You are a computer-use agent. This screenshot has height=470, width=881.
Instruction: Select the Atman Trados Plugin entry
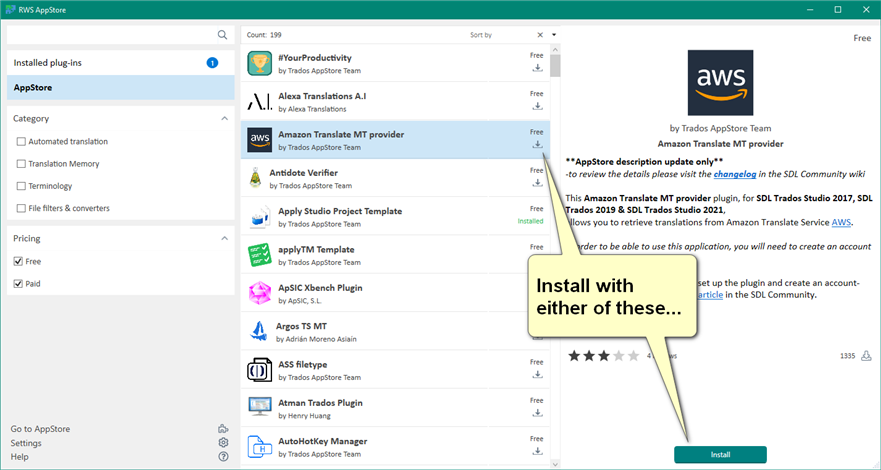click(396, 408)
